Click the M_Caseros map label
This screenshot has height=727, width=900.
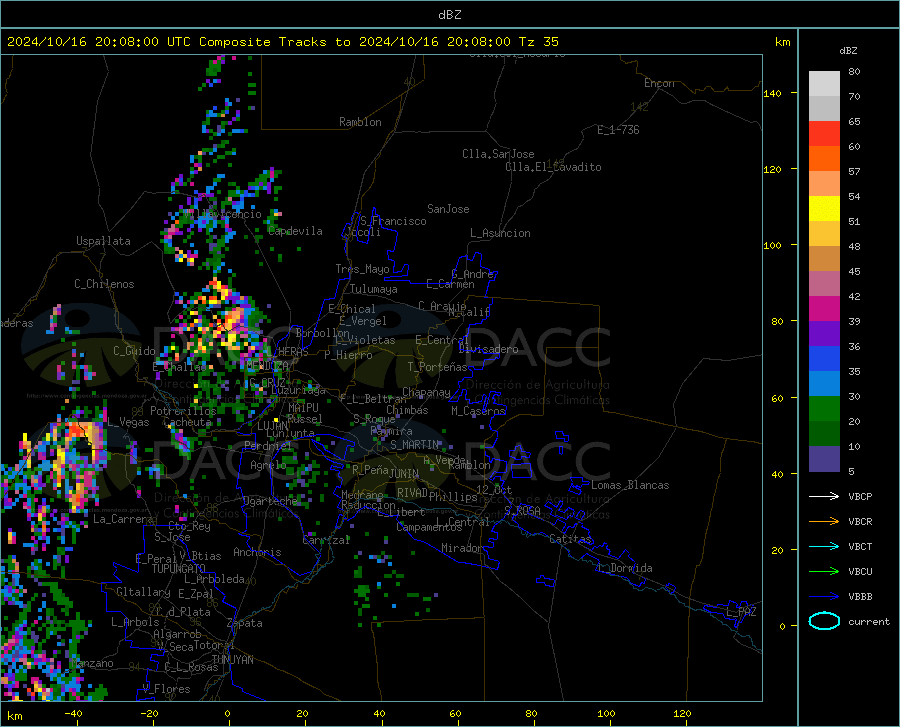coord(478,410)
